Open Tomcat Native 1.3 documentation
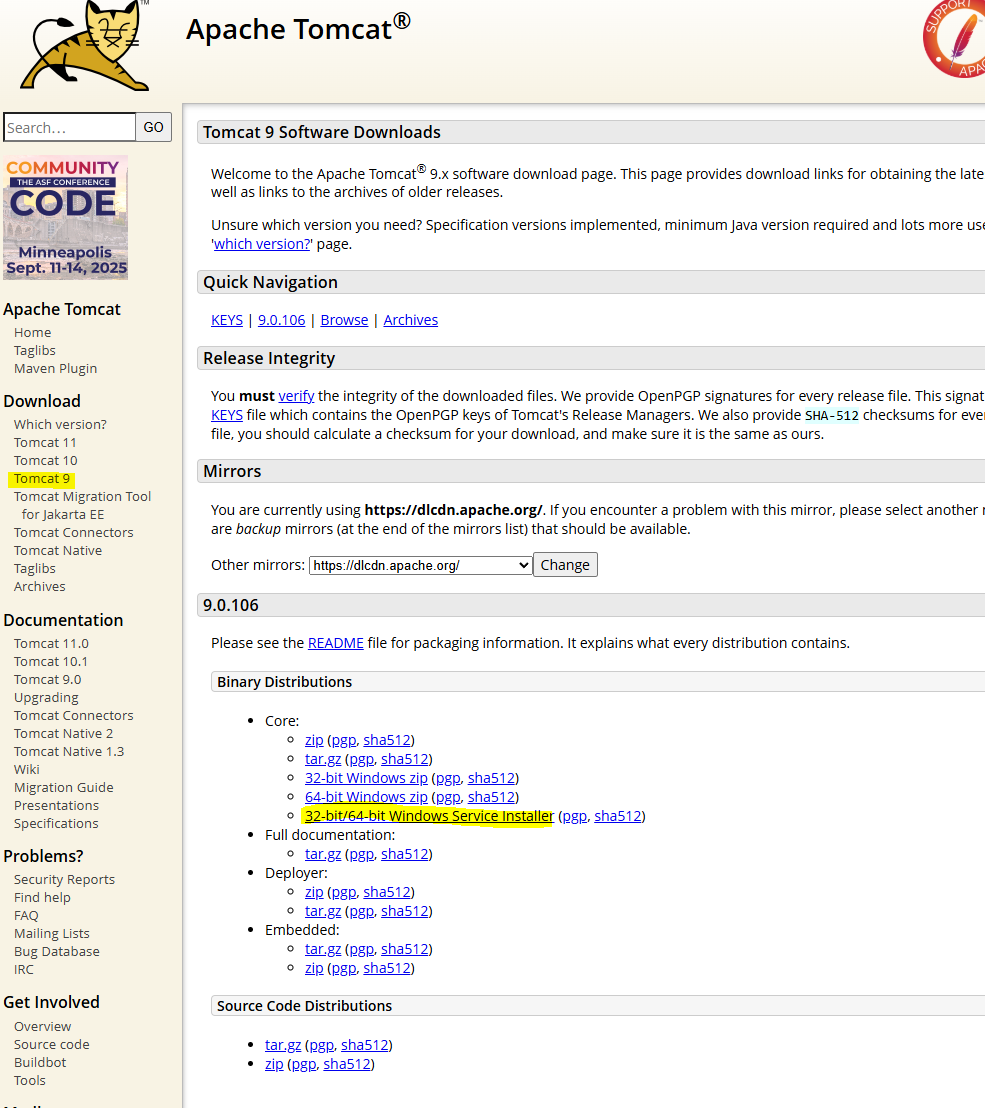This screenshot has width=985, height=1108. click(x=69, y=751)
